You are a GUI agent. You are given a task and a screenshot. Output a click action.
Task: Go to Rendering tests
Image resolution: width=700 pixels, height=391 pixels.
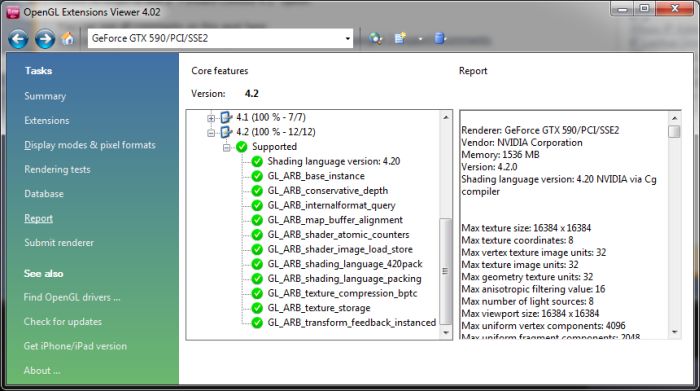coord(57,170)
